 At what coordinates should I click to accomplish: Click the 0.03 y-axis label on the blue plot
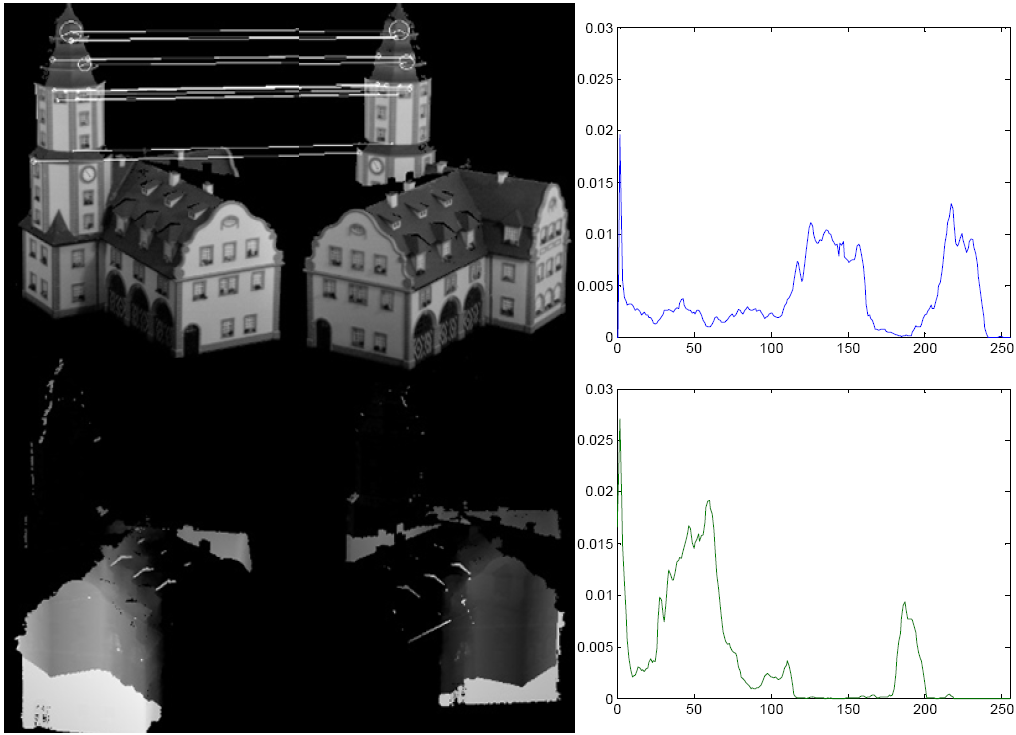(x=599, y=28)
